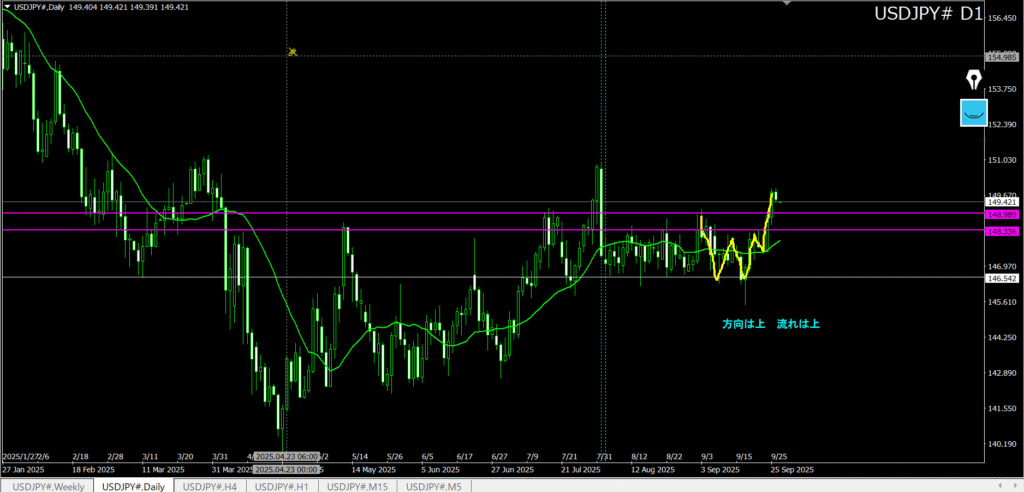Image resolution: width=1024 pixels, height=492 pixels.
Task: Select the USDJPY#,Daily tab
Action: click(134, 485)
